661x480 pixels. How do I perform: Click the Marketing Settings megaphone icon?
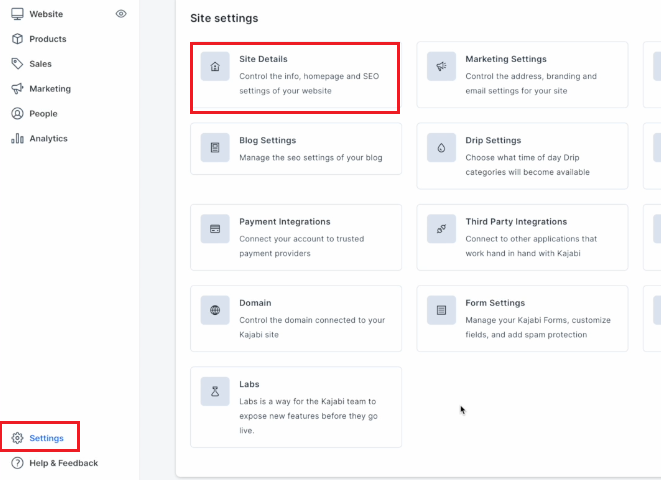pos(441,67)
